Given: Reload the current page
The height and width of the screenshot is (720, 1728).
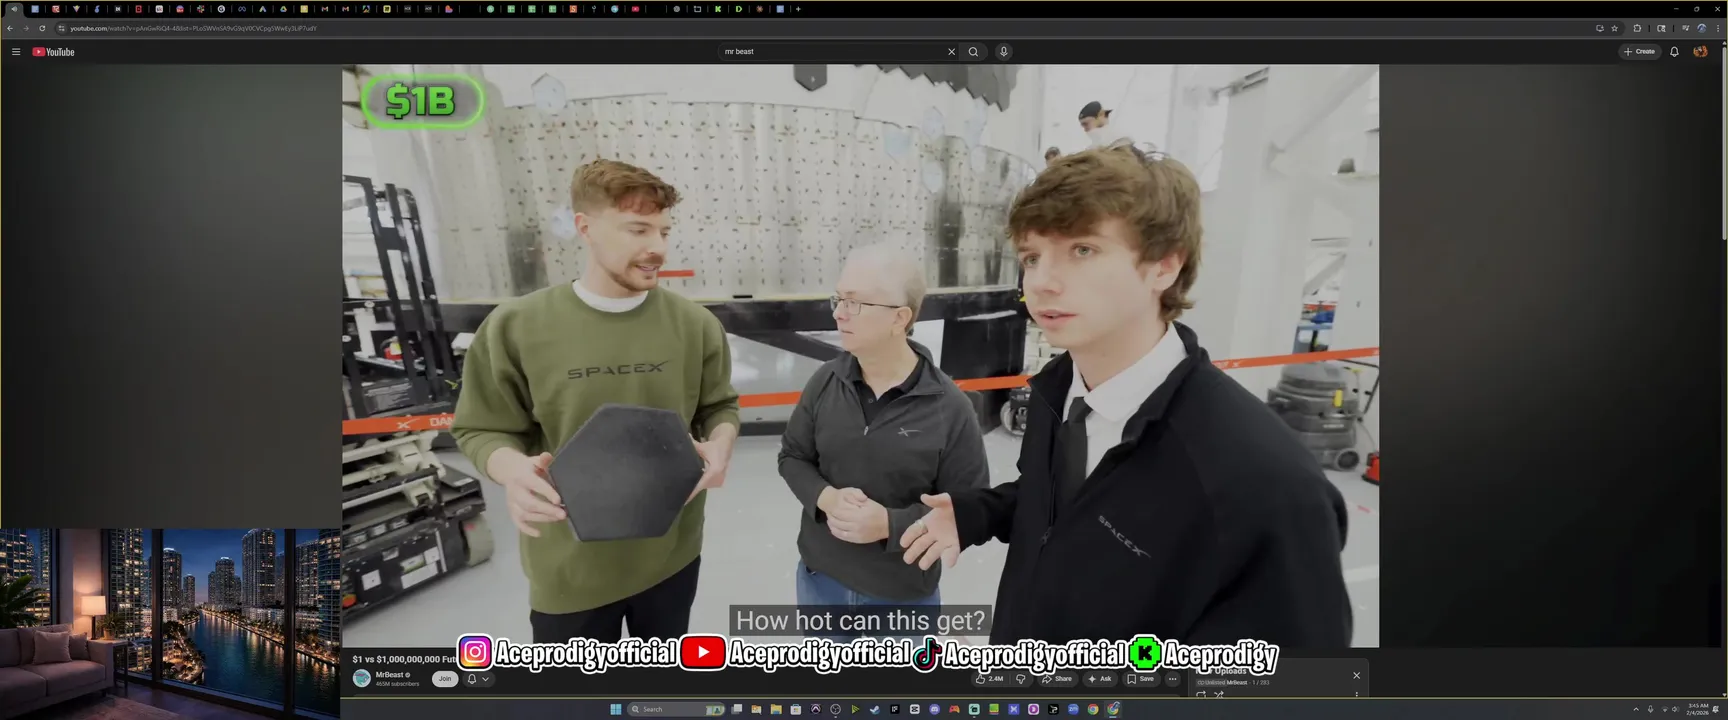Looking at the screenshot, I should (x=42, y=28).
